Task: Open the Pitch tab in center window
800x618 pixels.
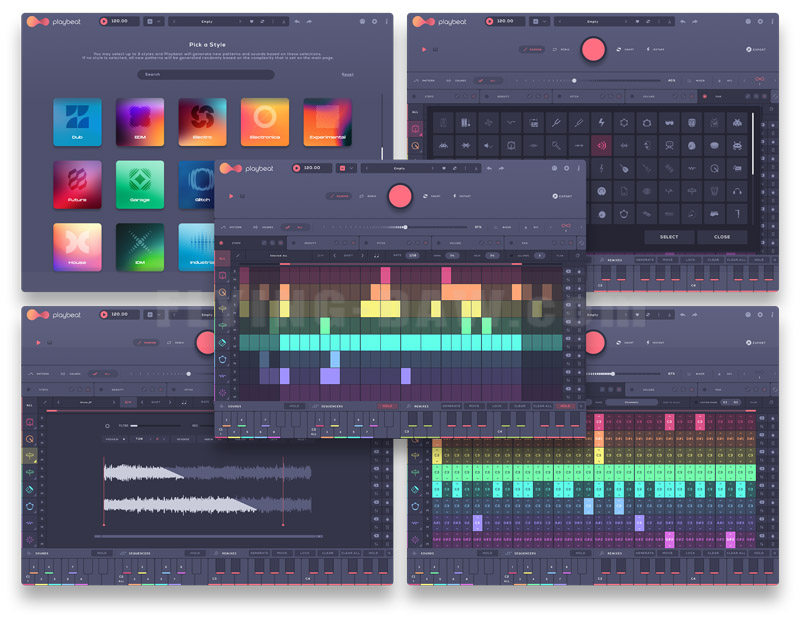Action: coord(394,243)
